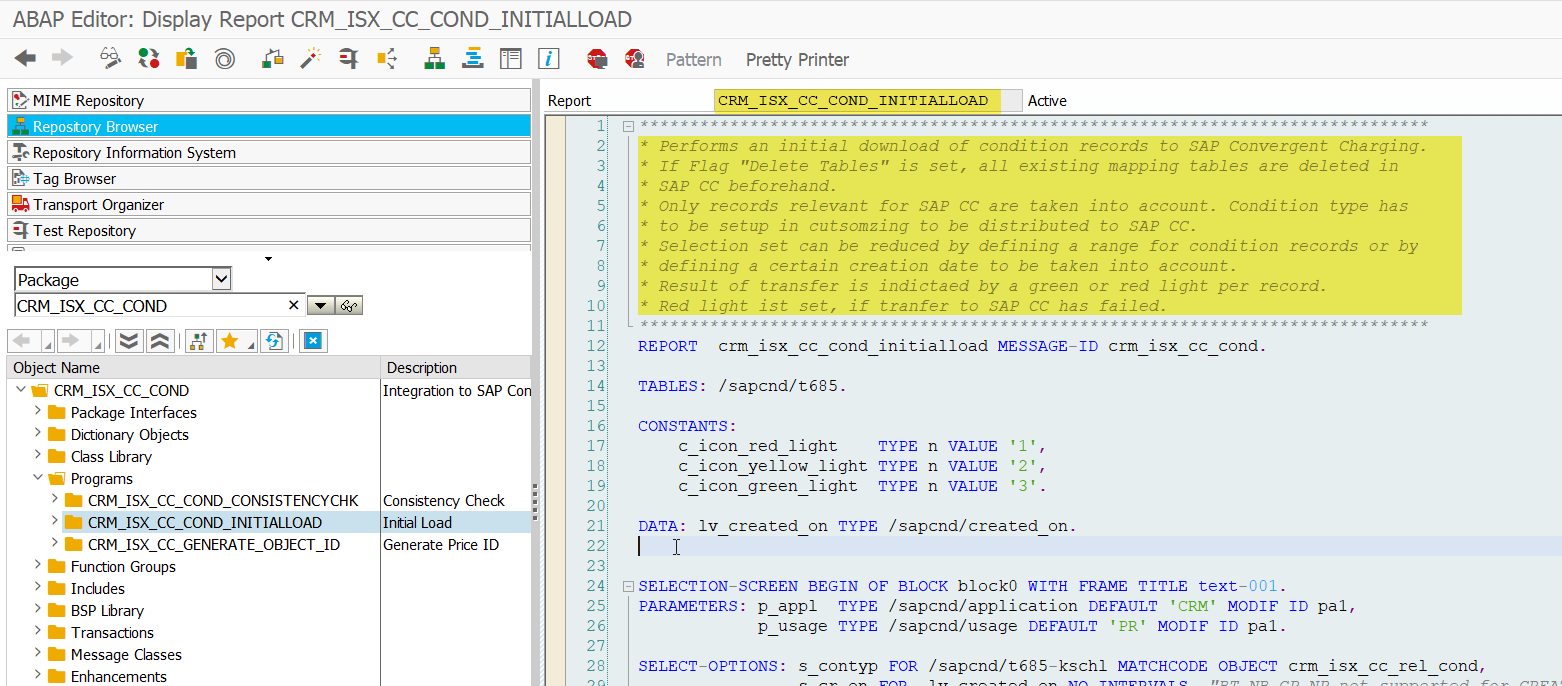The image size is (1562, 686).
Task: Add the object to favorites with the star
Action: click(230, 339)
